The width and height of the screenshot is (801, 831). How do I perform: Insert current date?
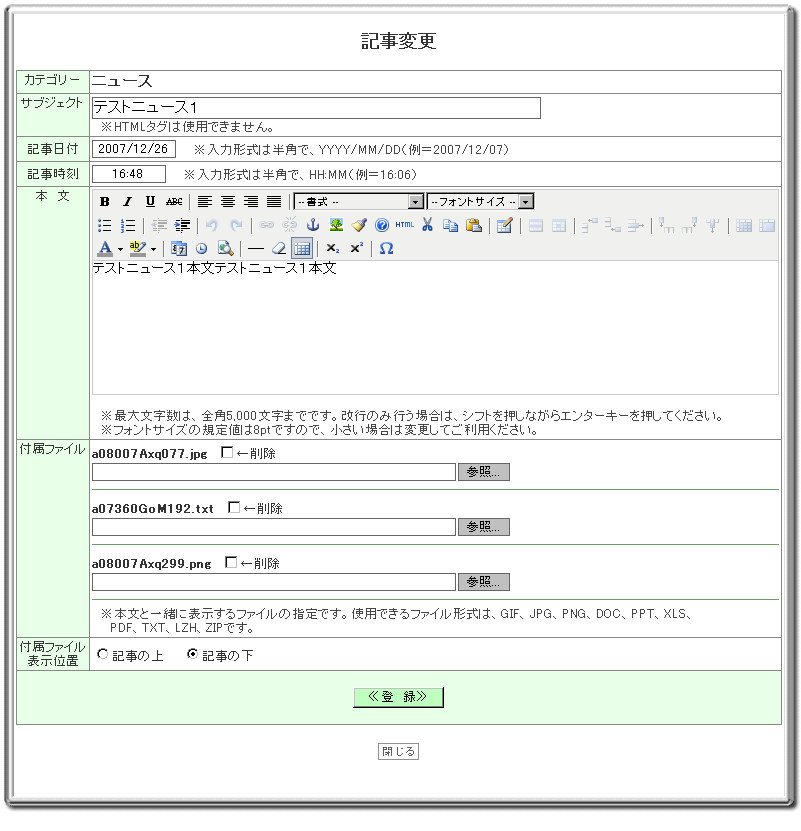179,248
